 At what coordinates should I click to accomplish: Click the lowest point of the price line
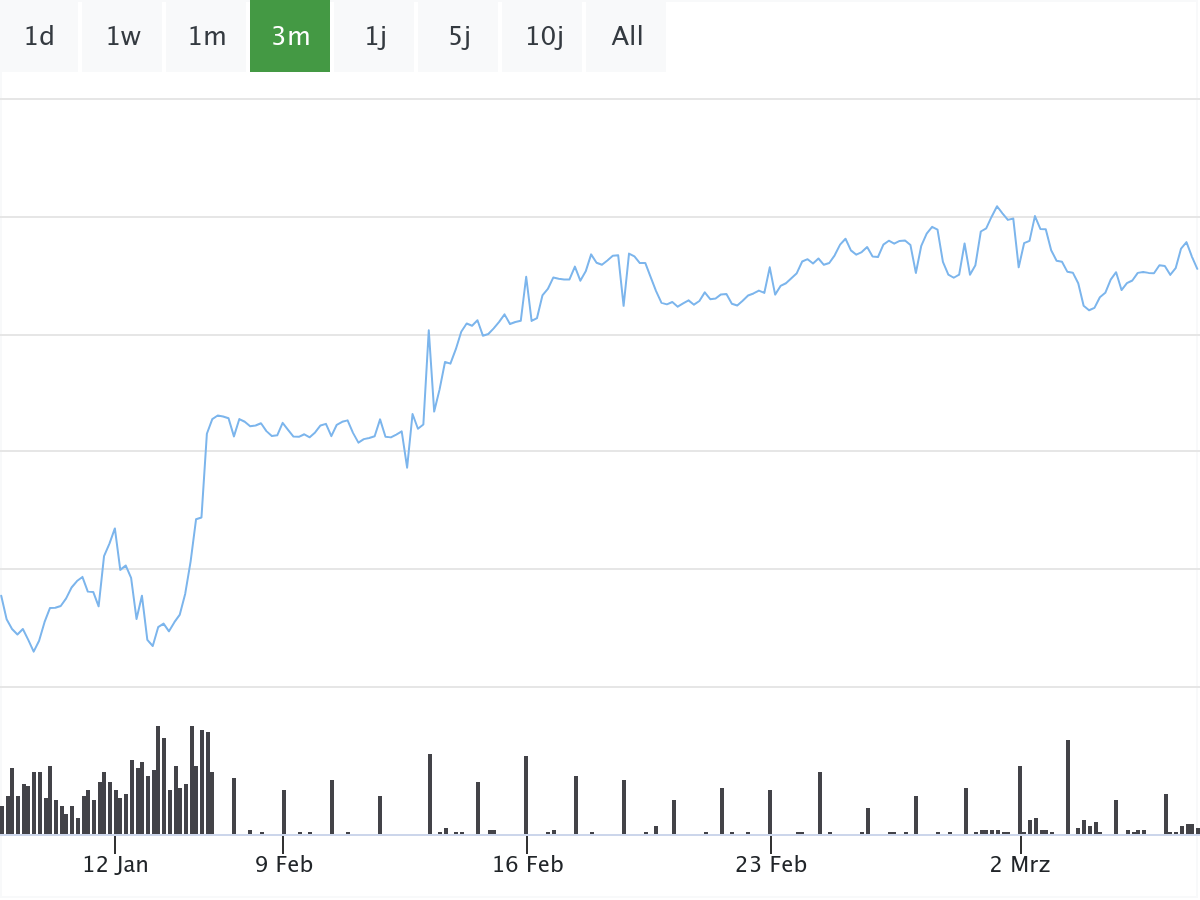[x=34, y=651]
